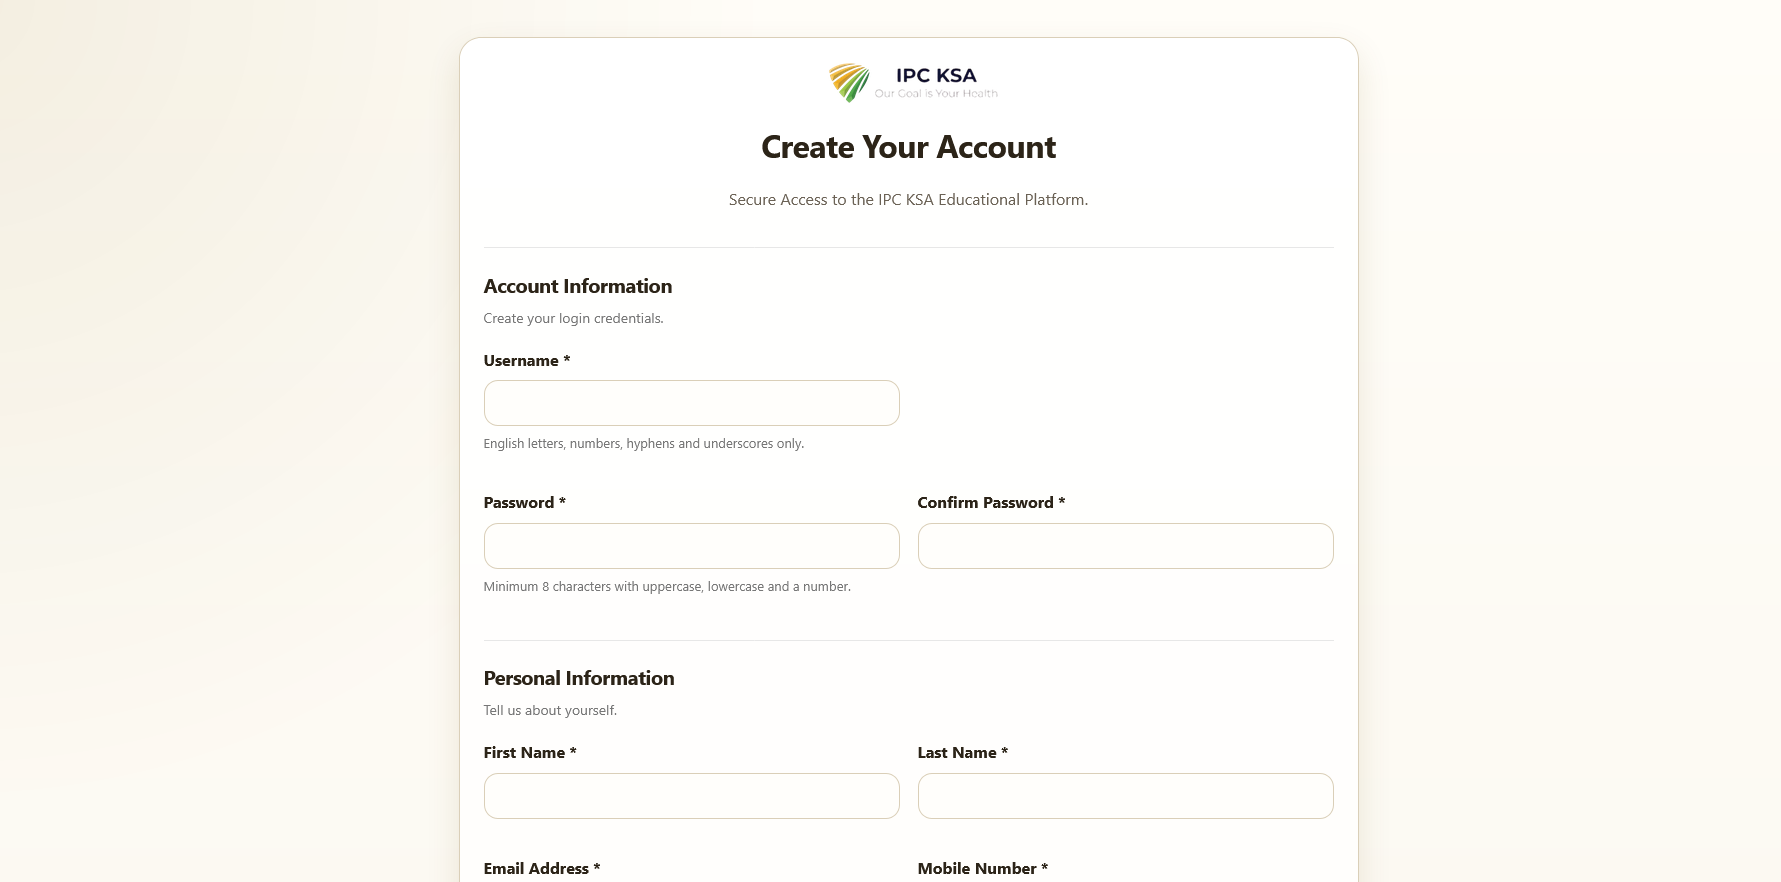The width and height of the screenshot is (1781, 882).
Task: Click the Email Address label
Action: (541, 868)
